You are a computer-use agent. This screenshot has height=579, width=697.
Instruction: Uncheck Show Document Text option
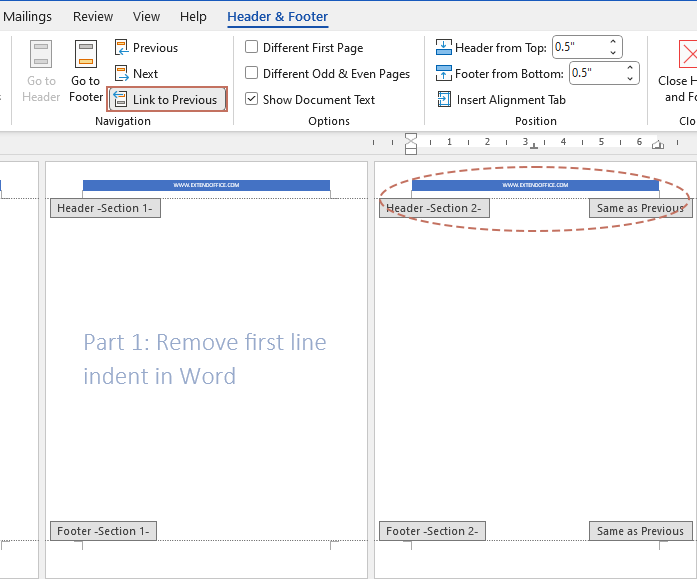click(252, 99)
